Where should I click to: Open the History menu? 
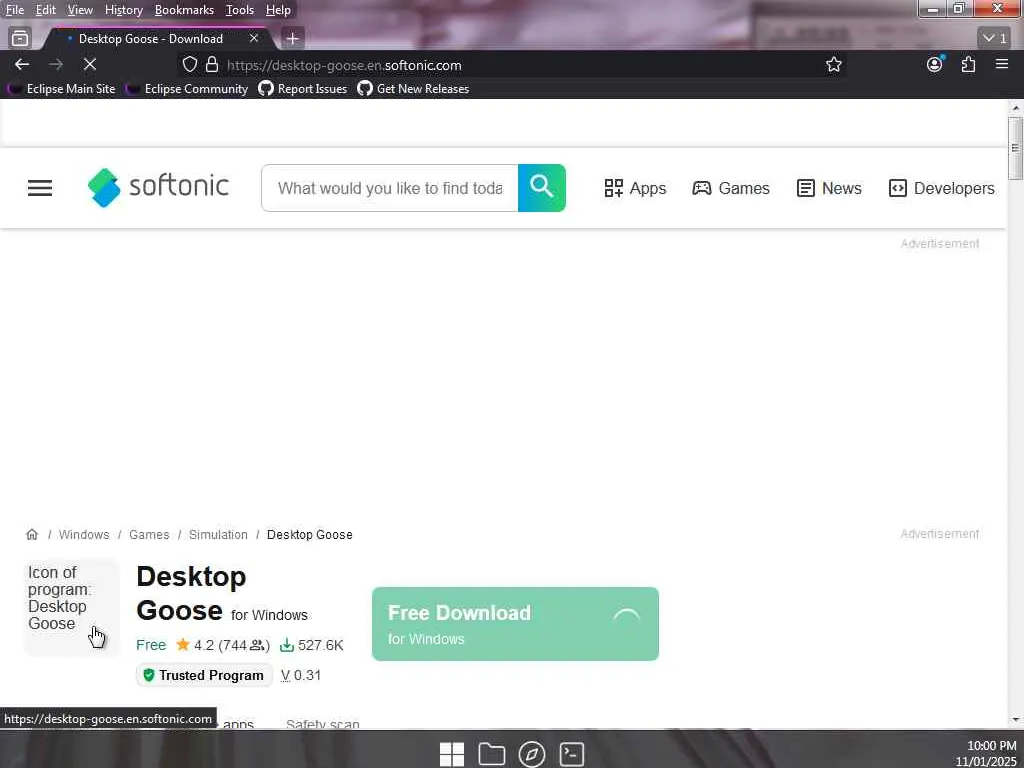click(124, 10)
